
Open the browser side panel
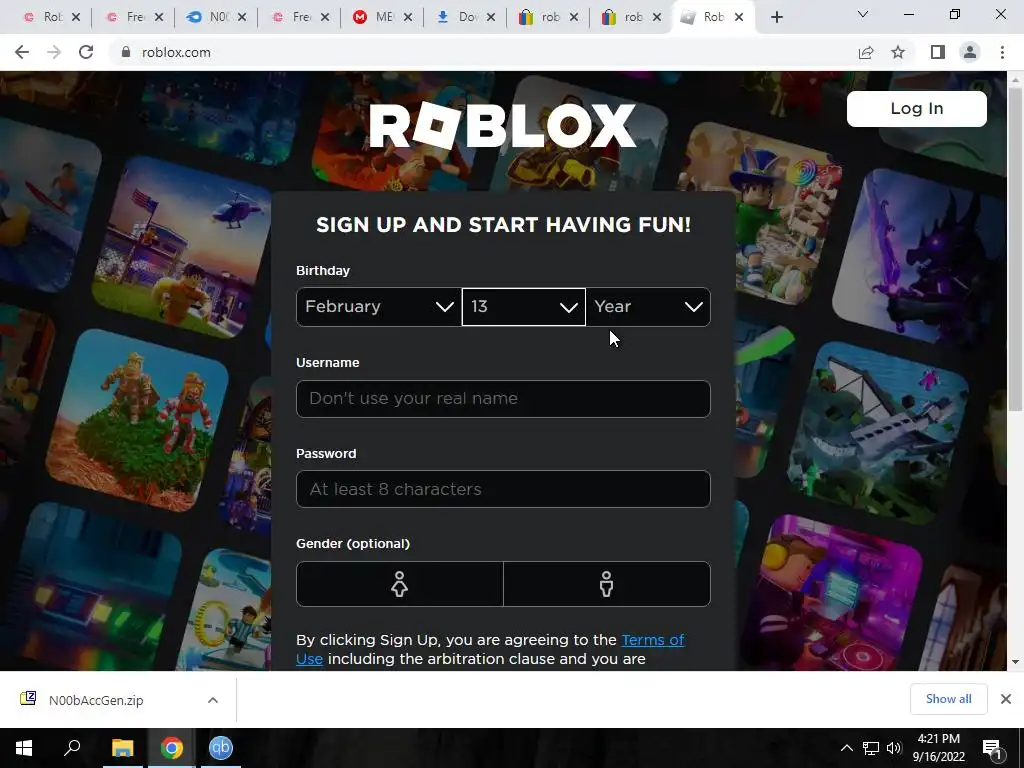pos(938,52)
